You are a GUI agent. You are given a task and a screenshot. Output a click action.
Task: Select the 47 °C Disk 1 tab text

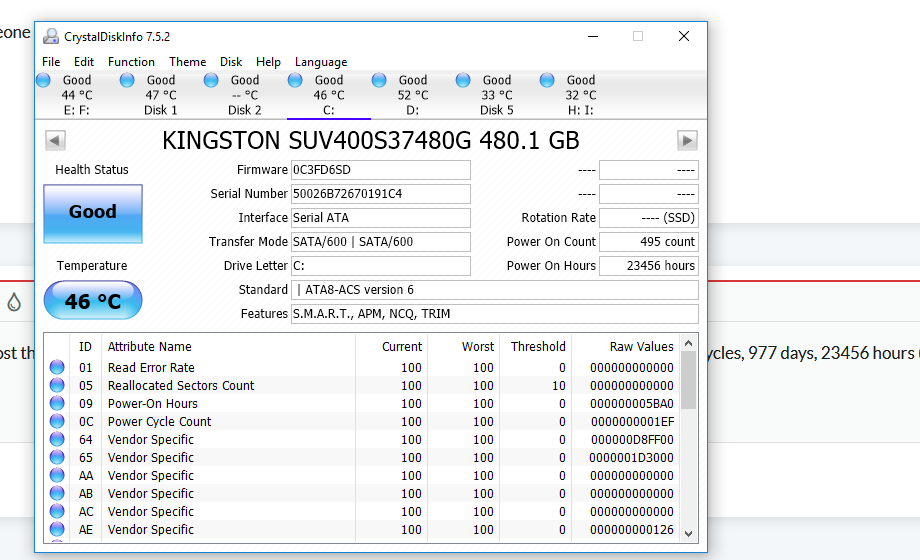click(x=161, y=95)
